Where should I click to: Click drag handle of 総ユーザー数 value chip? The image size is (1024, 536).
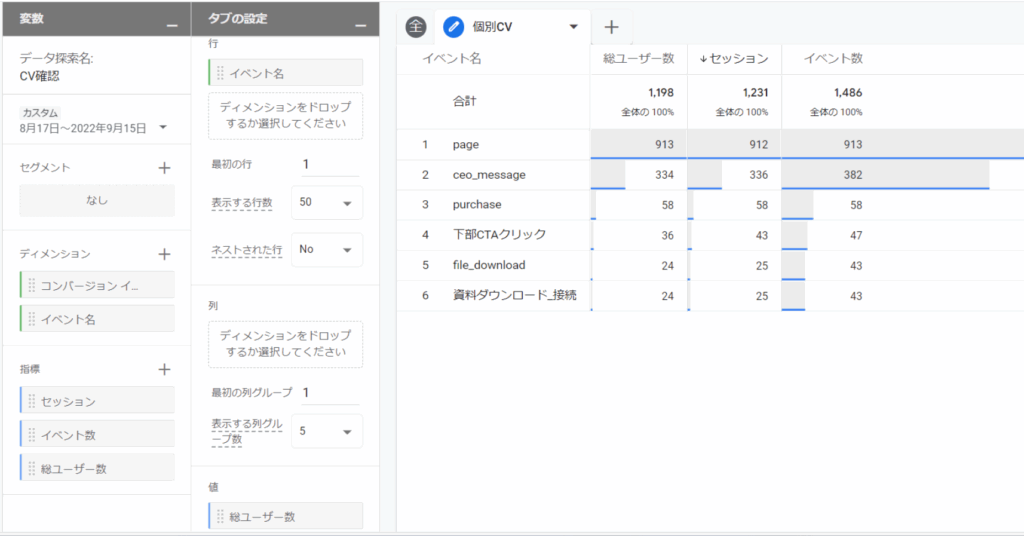(220, 516)
